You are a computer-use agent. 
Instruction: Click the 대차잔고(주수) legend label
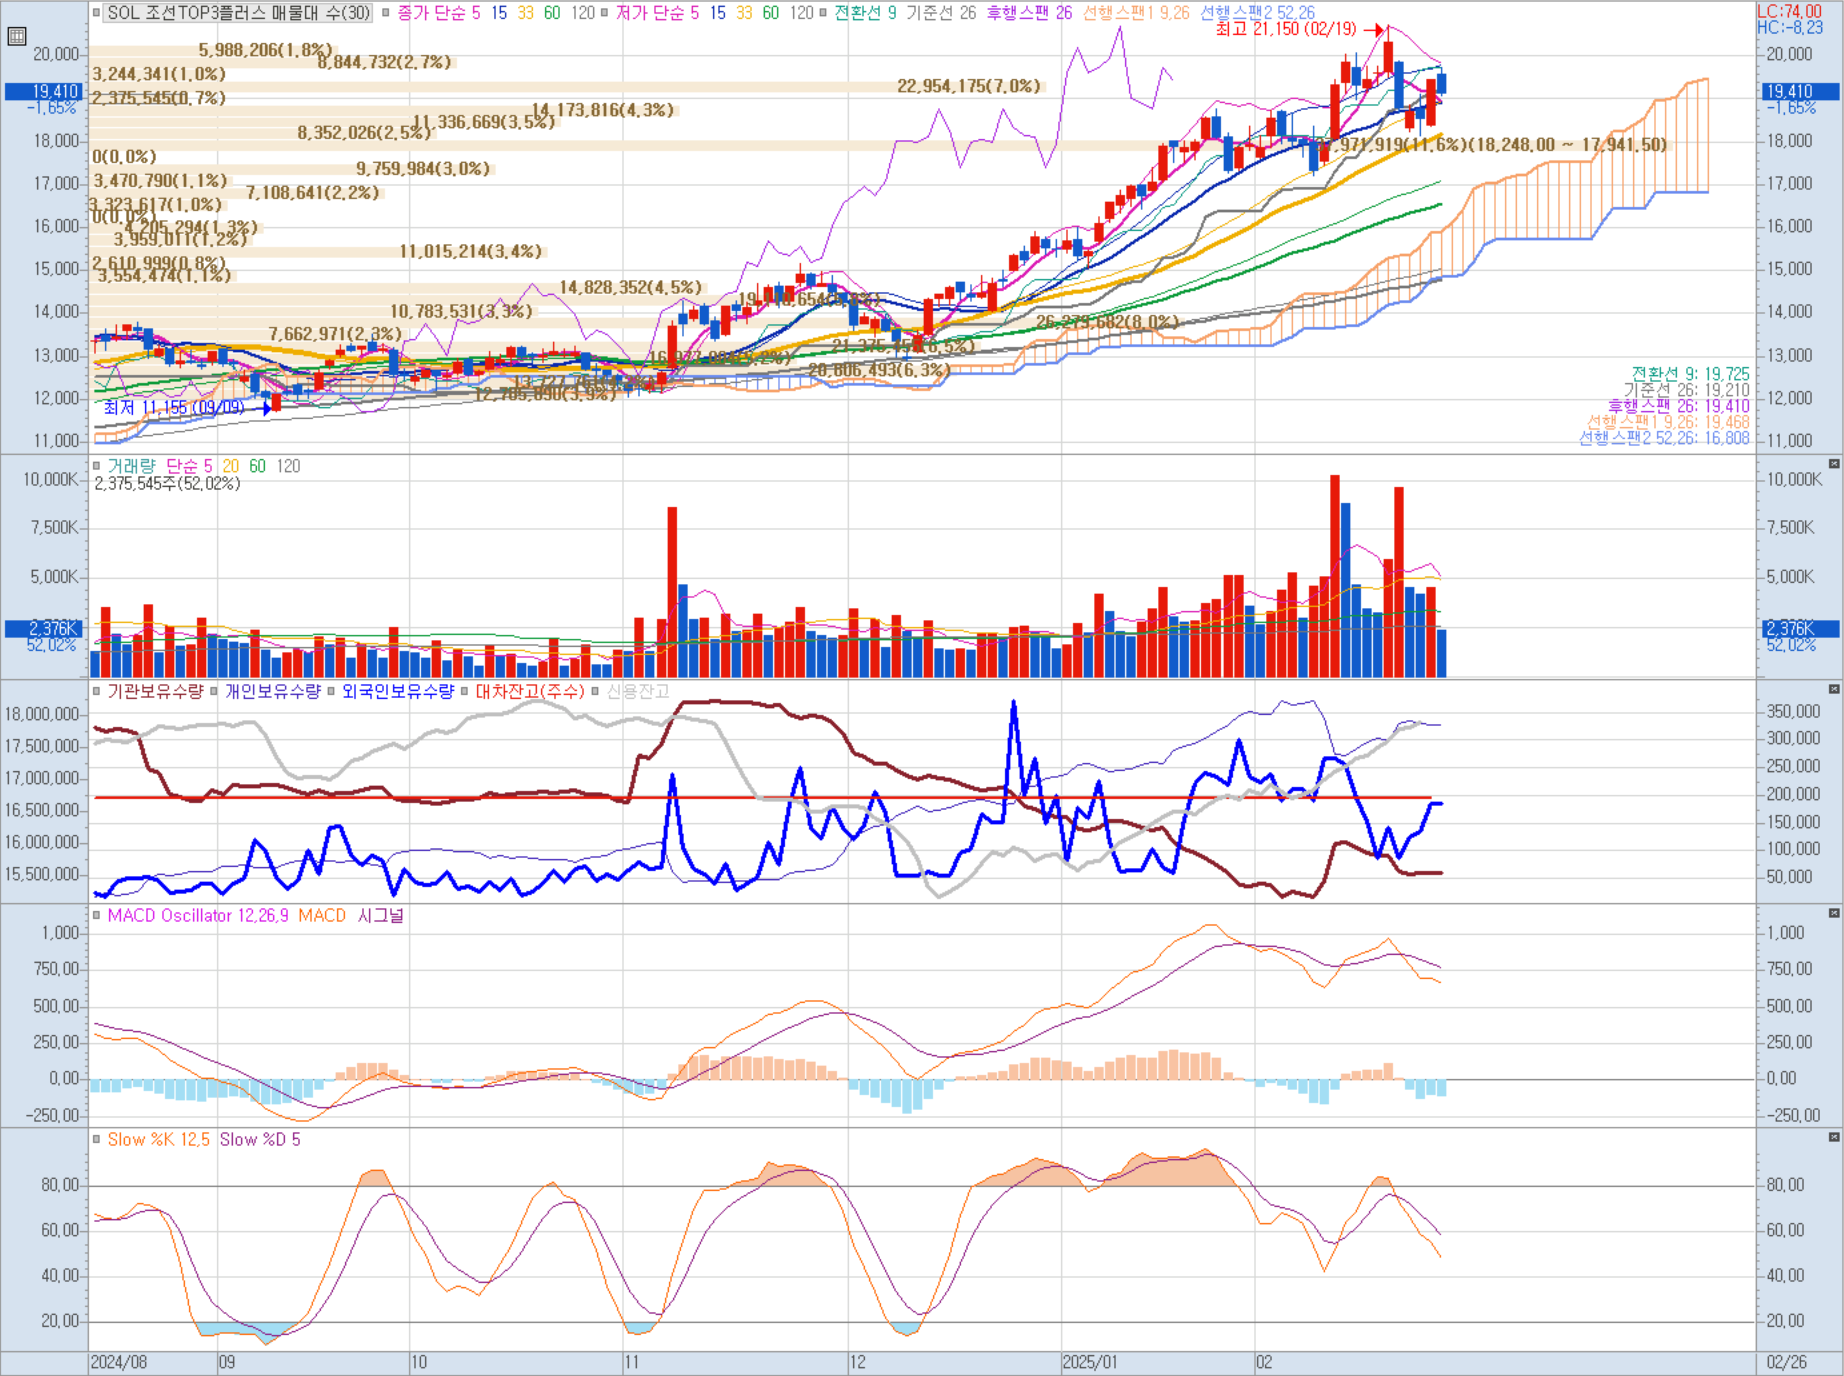530,691
